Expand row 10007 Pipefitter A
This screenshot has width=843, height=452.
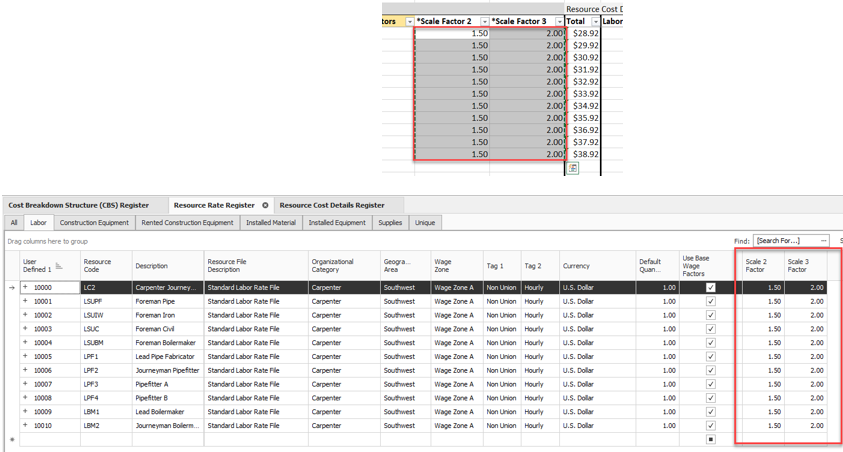click(25, 384)
